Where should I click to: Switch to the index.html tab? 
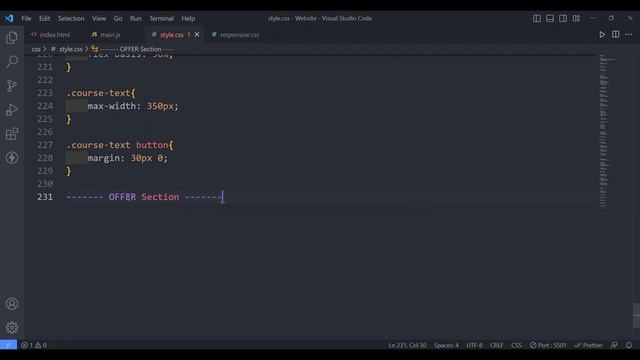(55, 35)
